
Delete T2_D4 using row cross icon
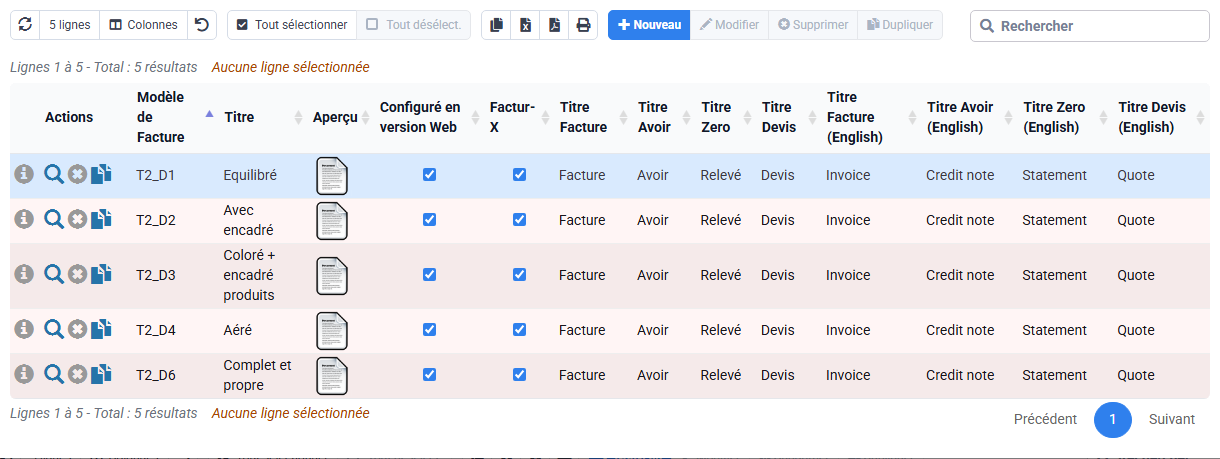(77, 330)
